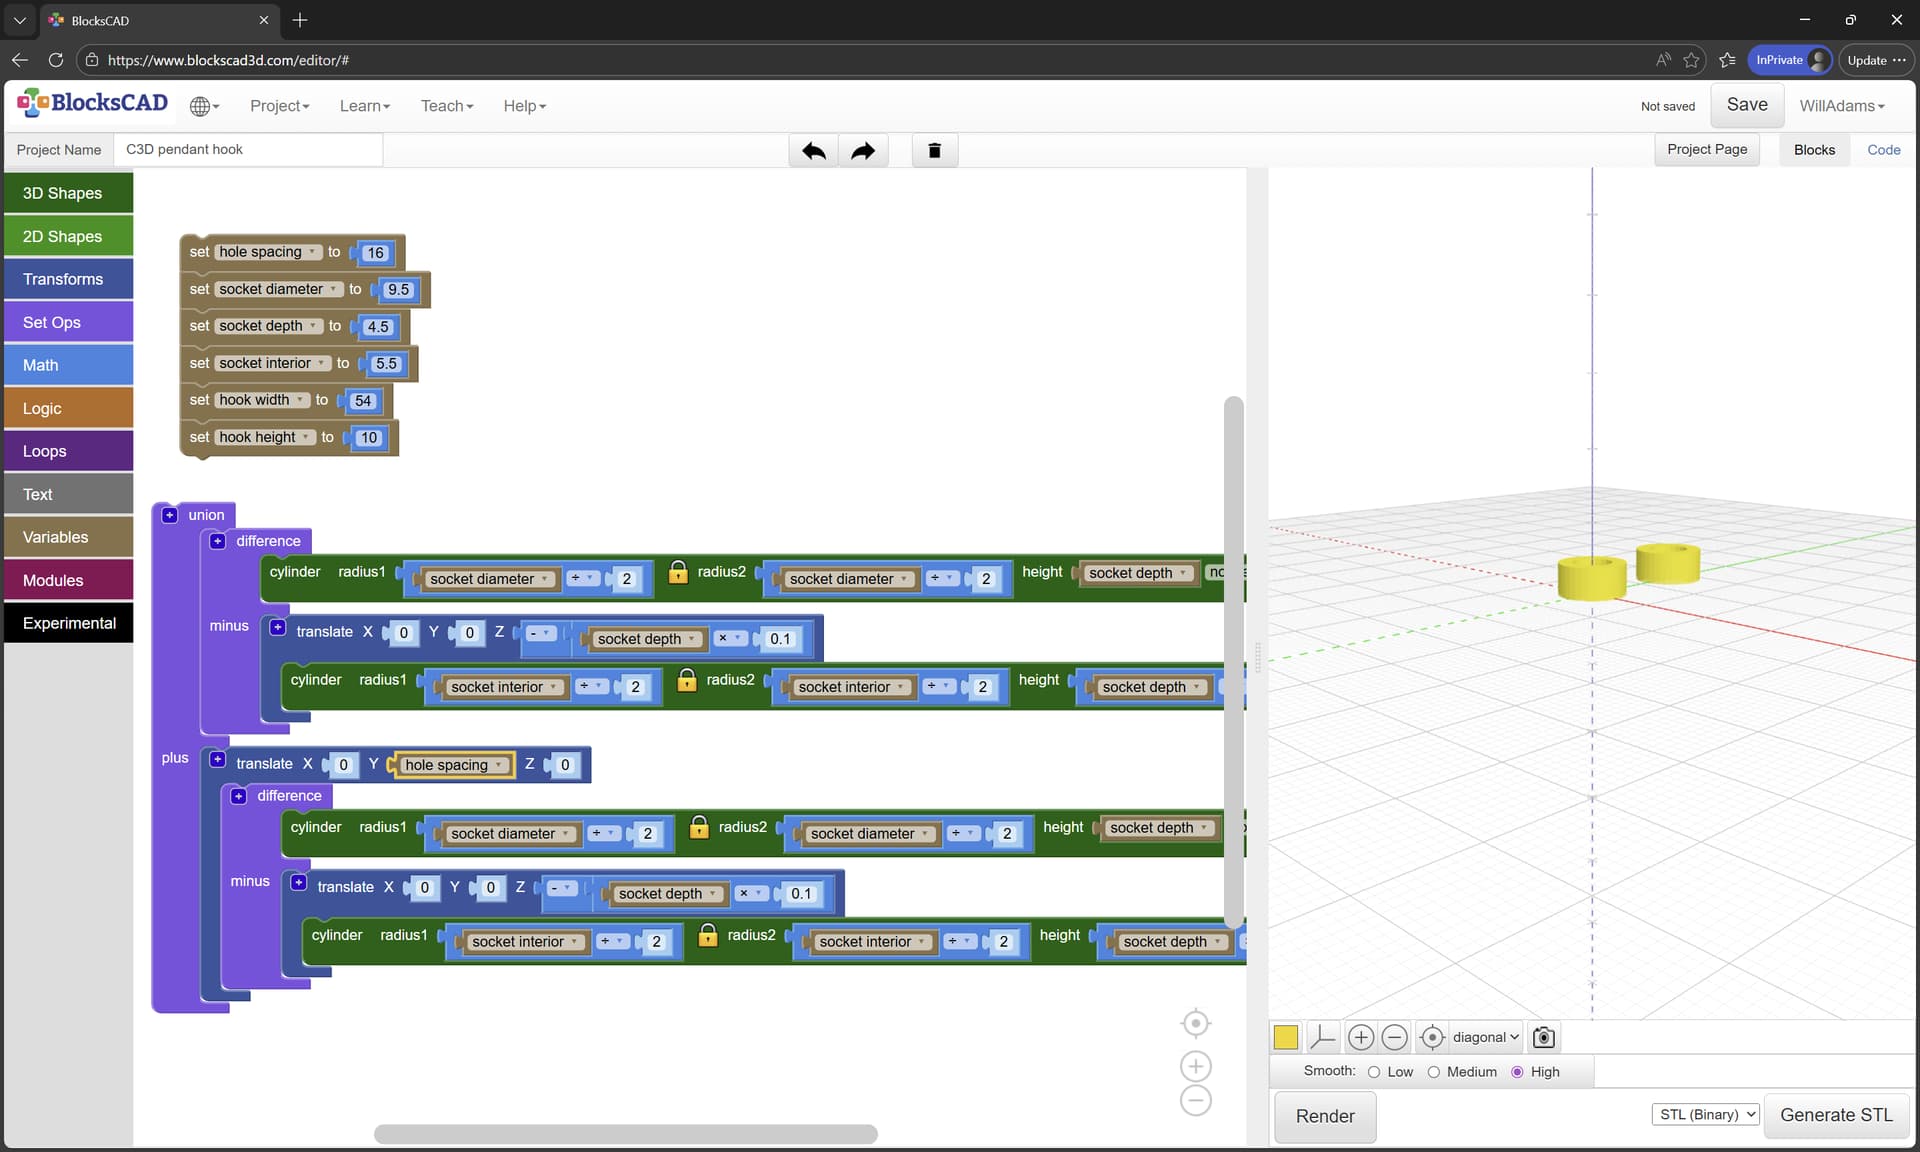Image resolution: width=1920 pixels, height=1152 pixels.
Task: Zoom in the 3D render view
Action: point(1360,1037)
